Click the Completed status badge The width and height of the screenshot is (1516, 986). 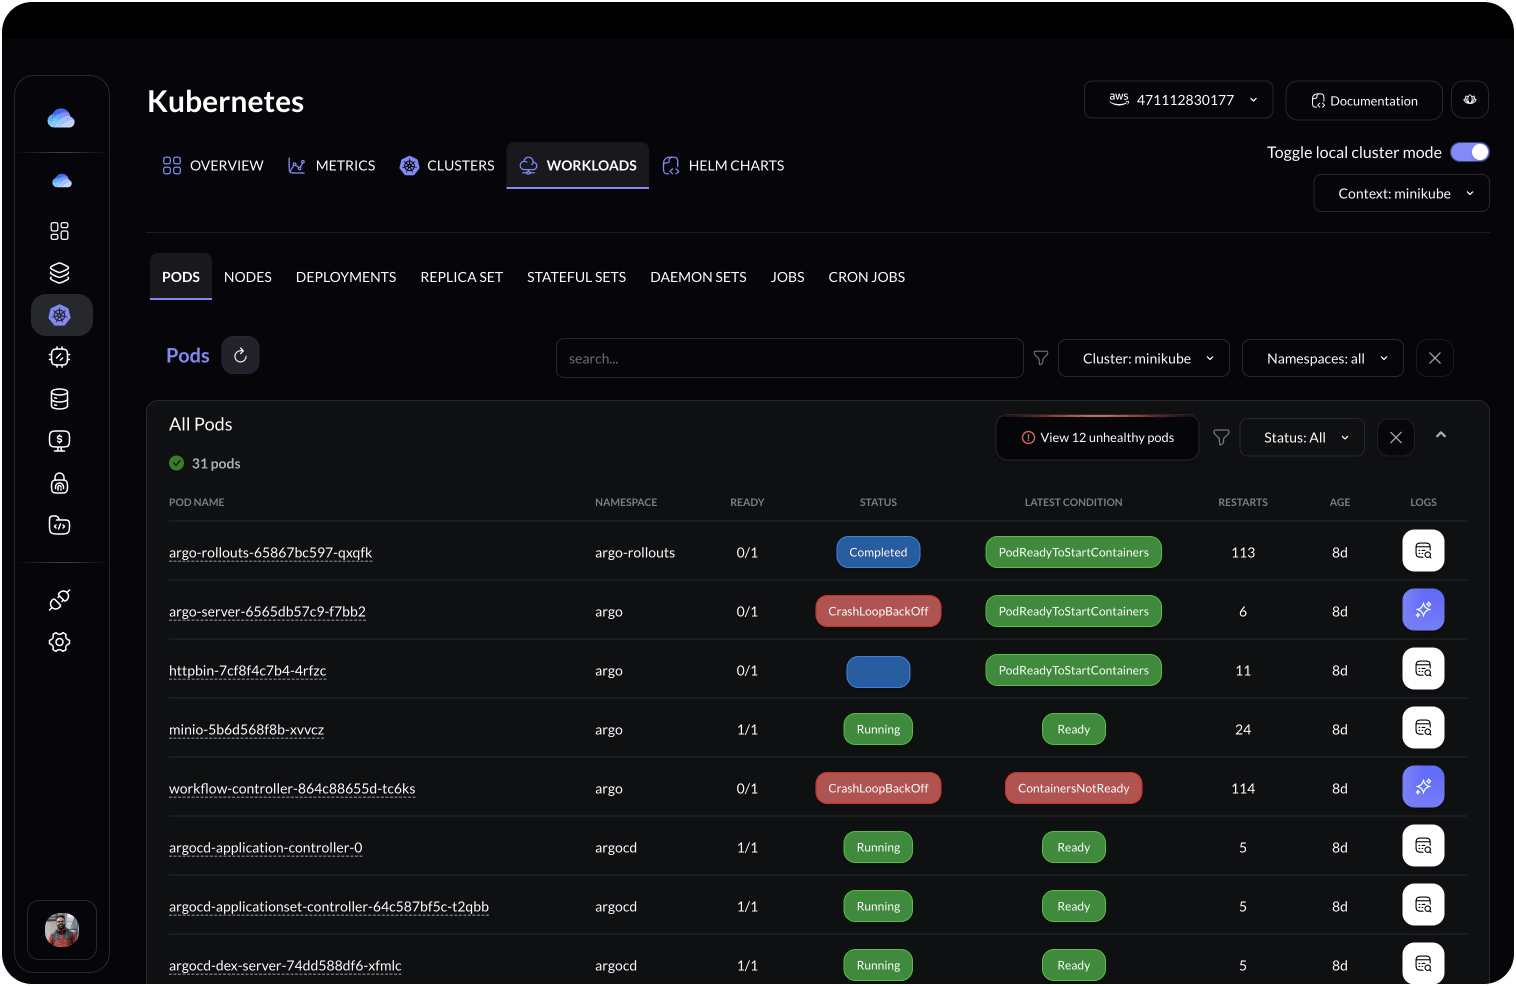point(878,552)
